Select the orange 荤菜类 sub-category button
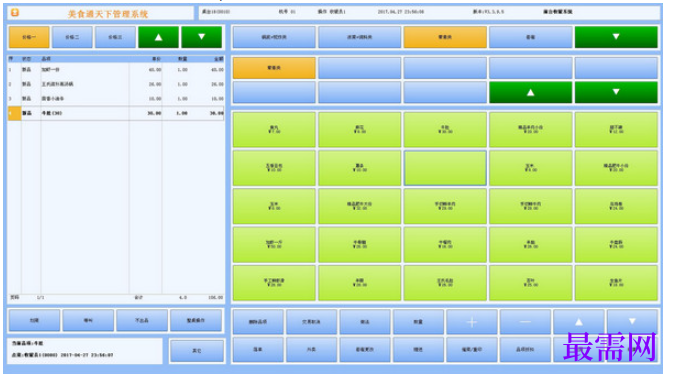The image size is (675, 378). click(x=274, y=68)
